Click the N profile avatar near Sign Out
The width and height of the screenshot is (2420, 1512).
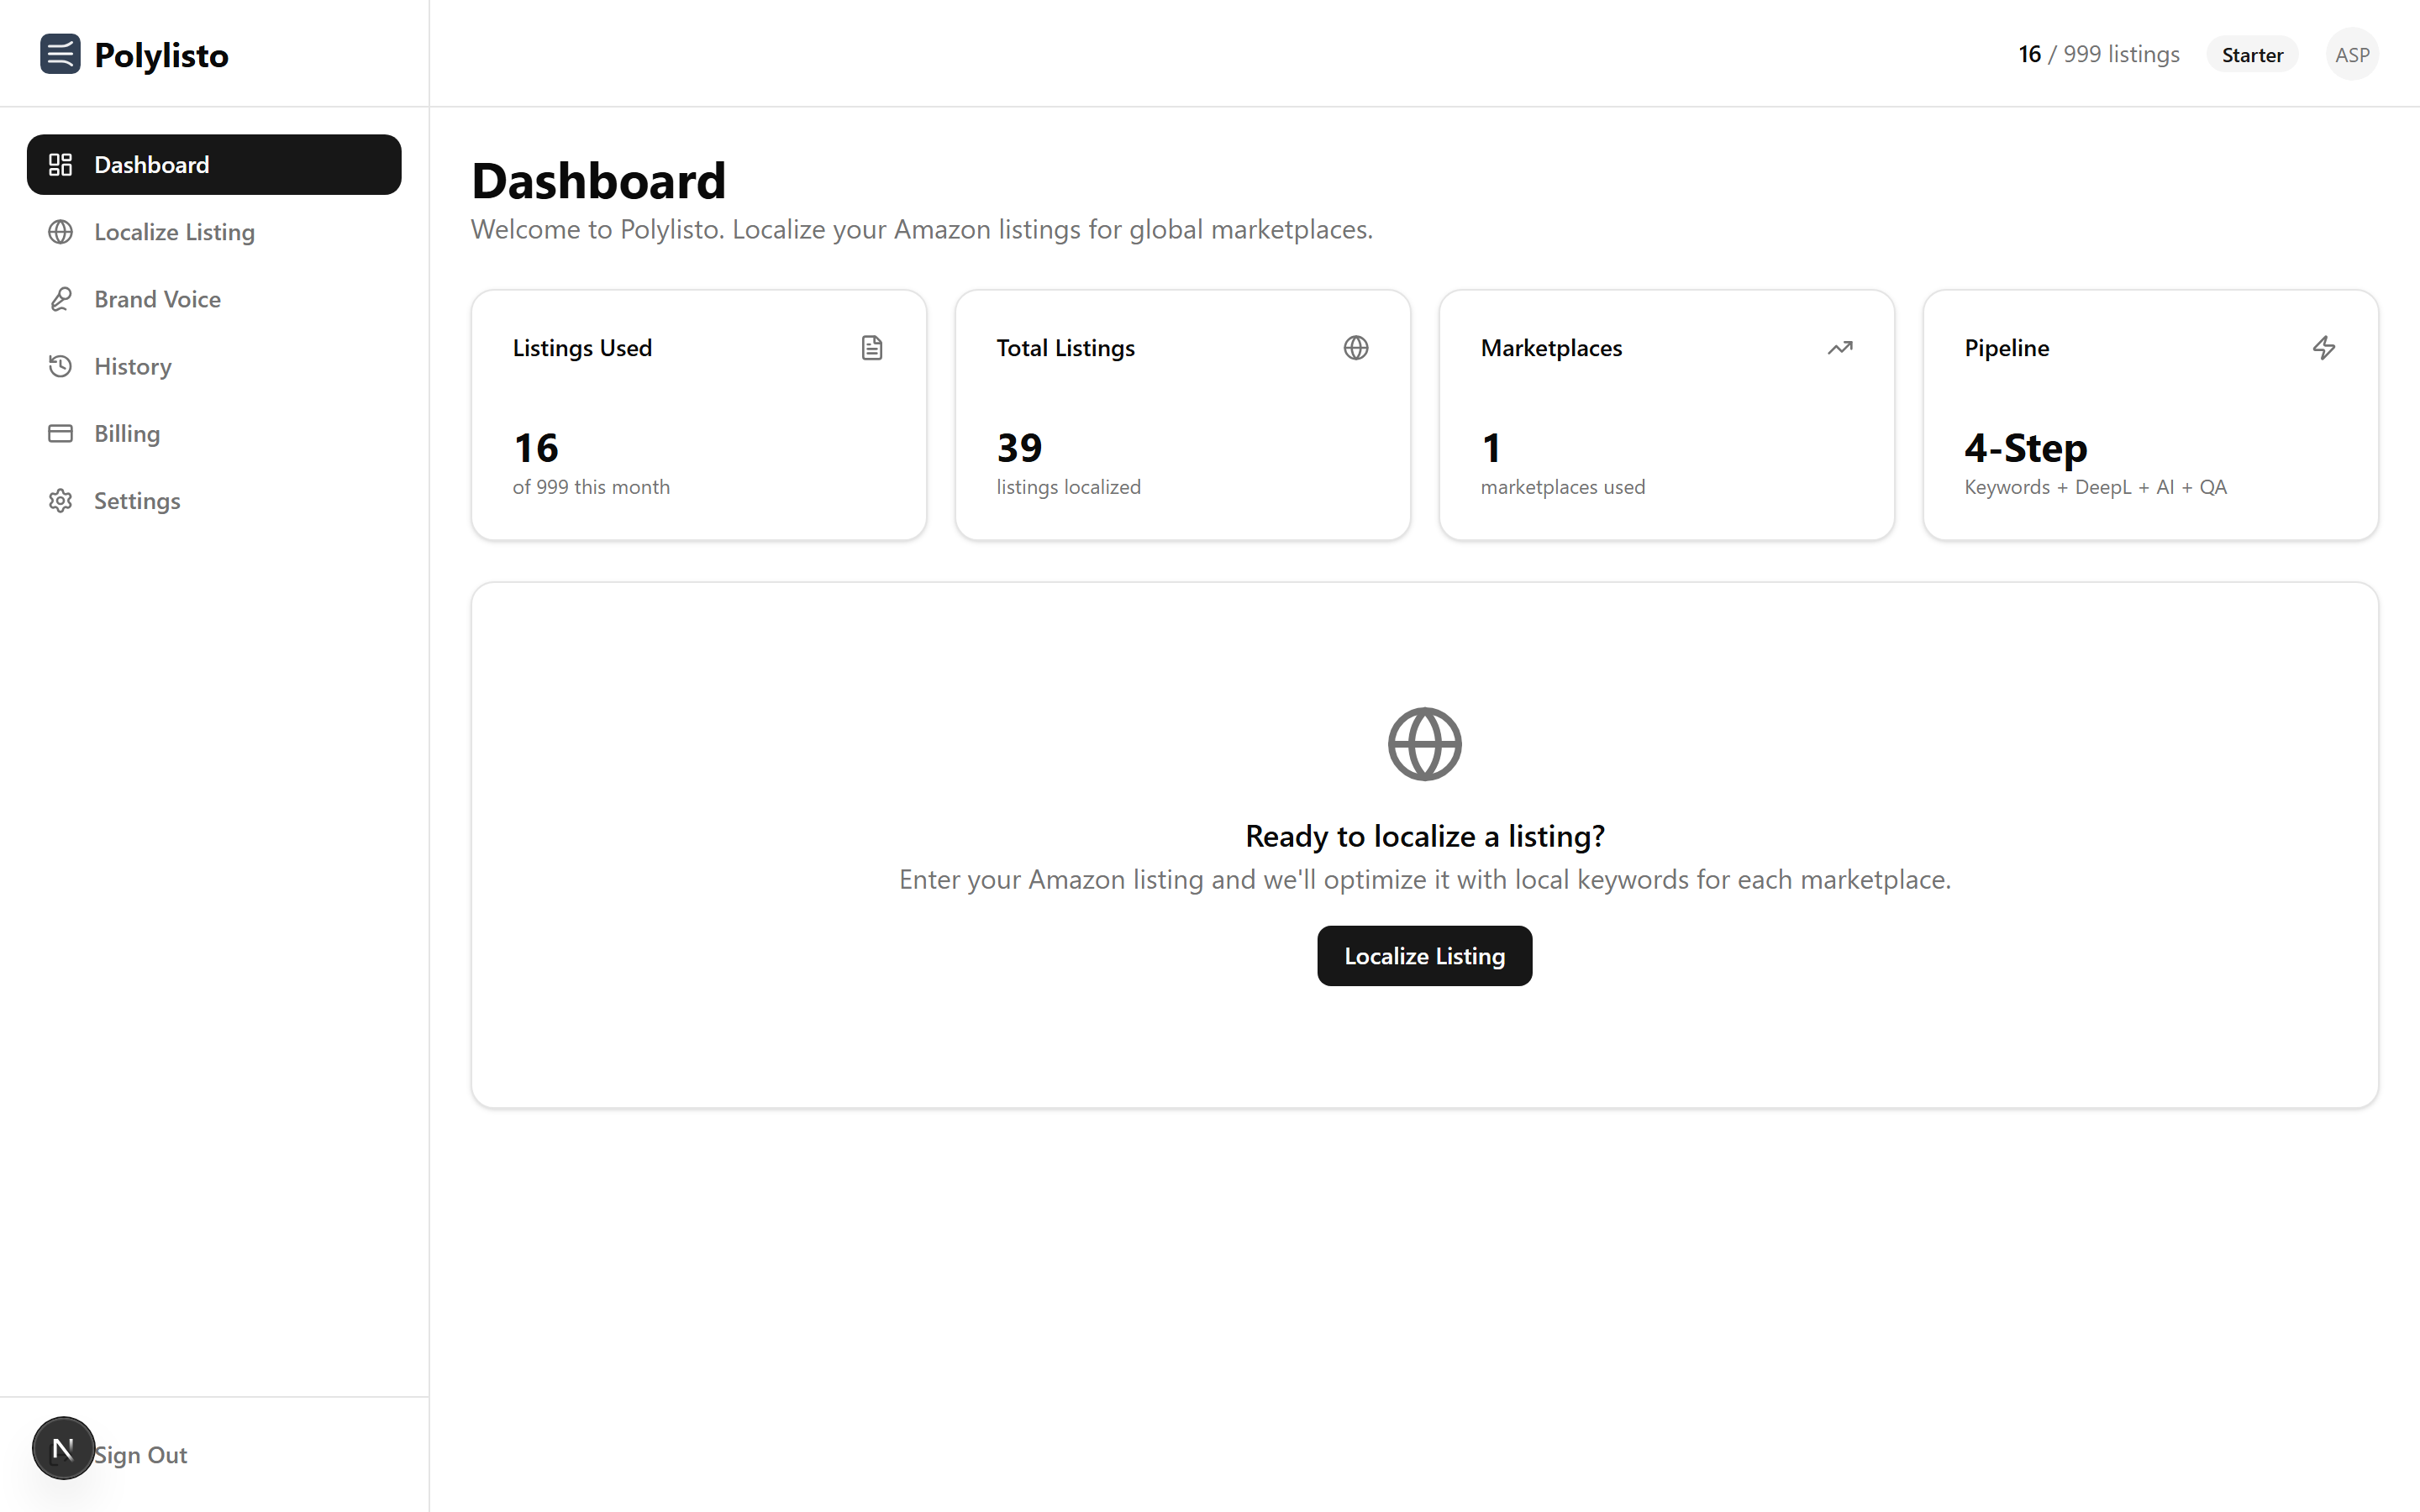click(x=64, y=1447)
